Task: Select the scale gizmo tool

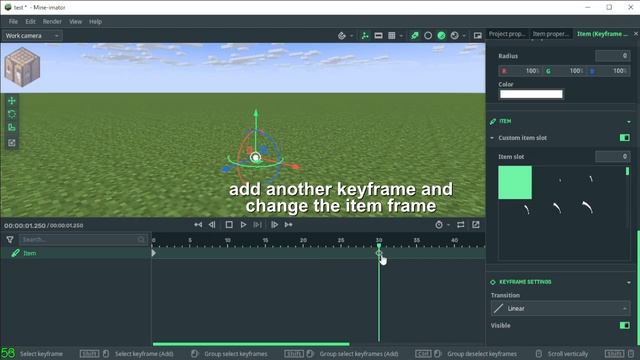Action: [12, 127]
